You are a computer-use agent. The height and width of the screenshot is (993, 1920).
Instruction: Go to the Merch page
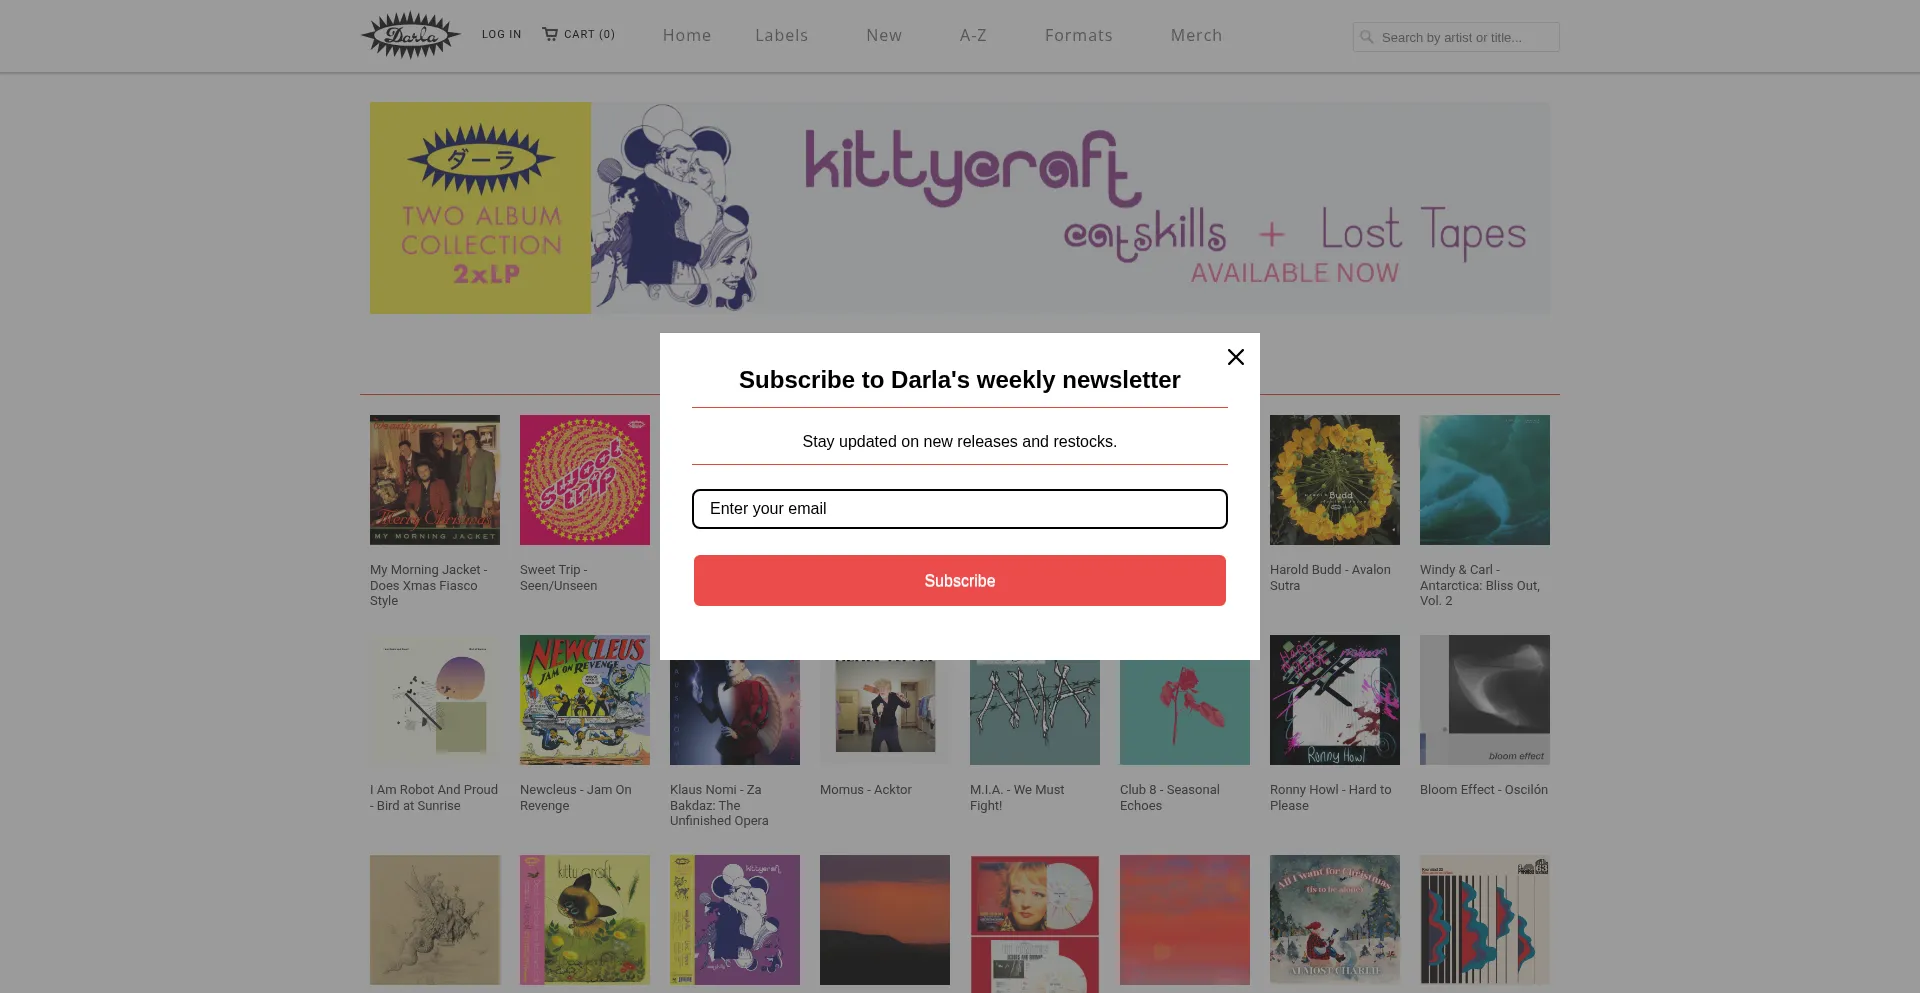1196,35
